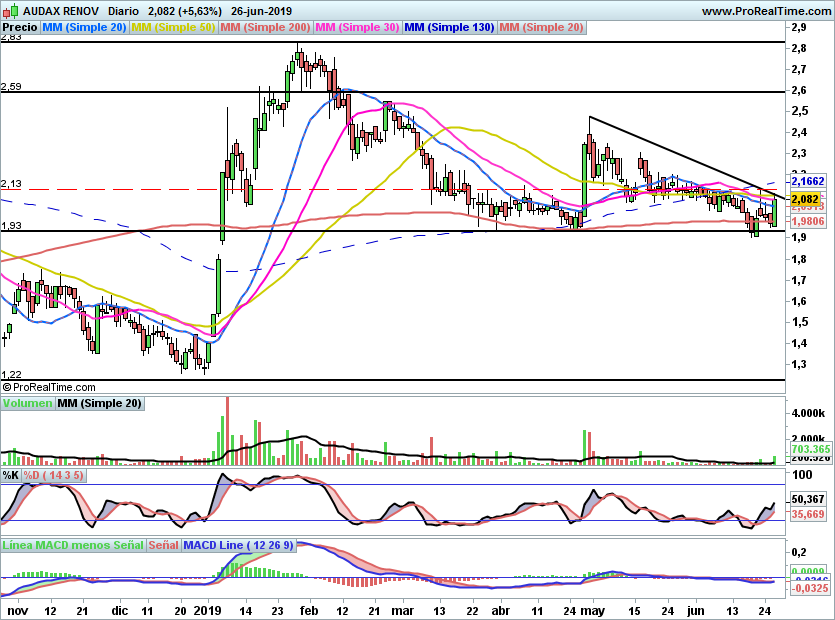The width and height of the screenshot is (835, 620).
Task: Click the jun month on the time axis
Action: (695, 611)
